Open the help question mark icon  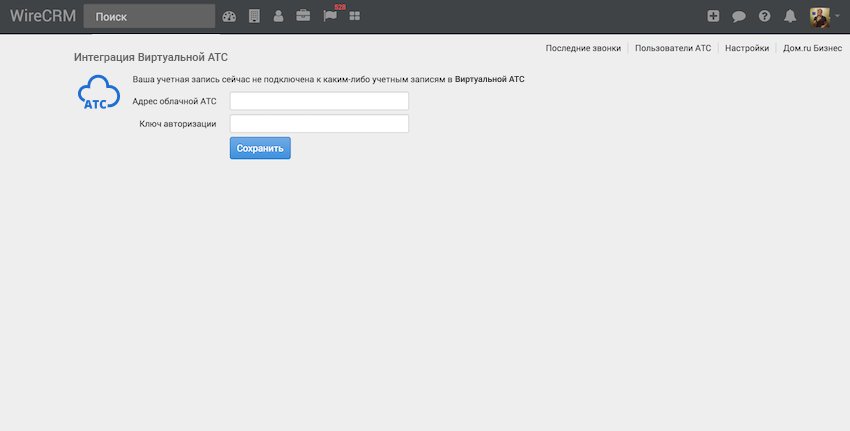point(765,16)
